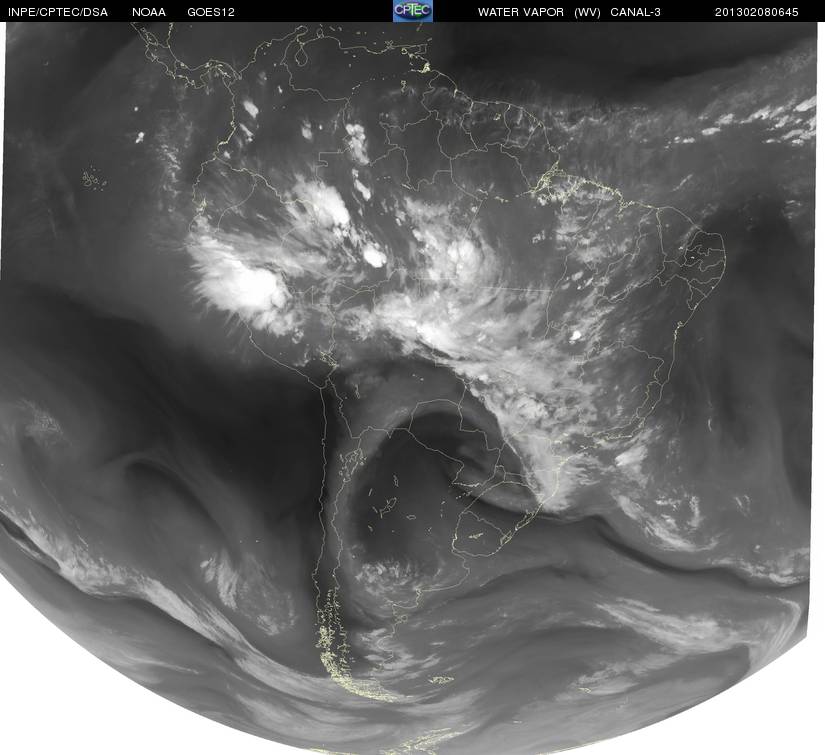Screen dimensions: 825x755
Task: Click the WATER VAPOR text
Action: click(520, 12)
